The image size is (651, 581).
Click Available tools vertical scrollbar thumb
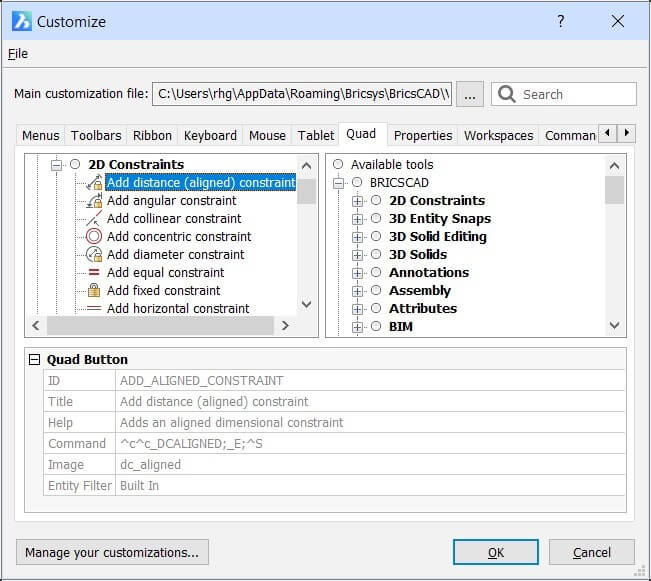[614, 190]
